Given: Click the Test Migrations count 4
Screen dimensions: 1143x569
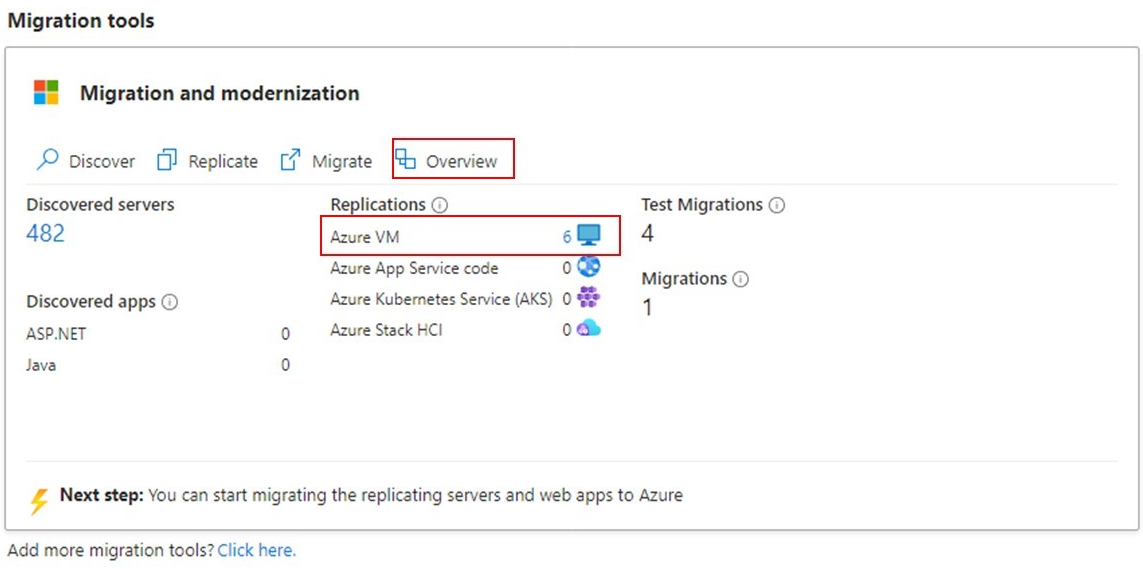Looking at the screenshot, I should pyautogui.click(x=648, y=234).
